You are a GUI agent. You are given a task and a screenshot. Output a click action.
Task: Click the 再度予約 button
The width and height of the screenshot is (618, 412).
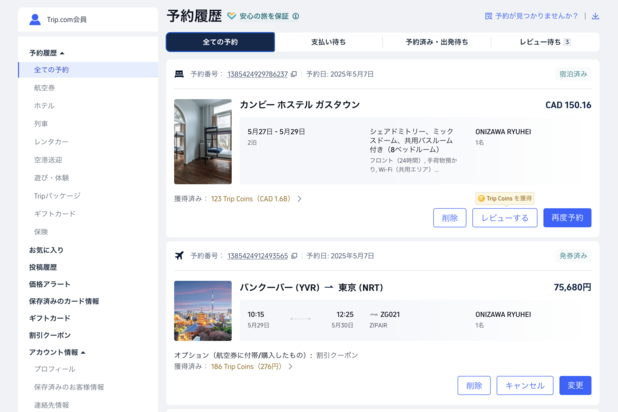[567, 218]
